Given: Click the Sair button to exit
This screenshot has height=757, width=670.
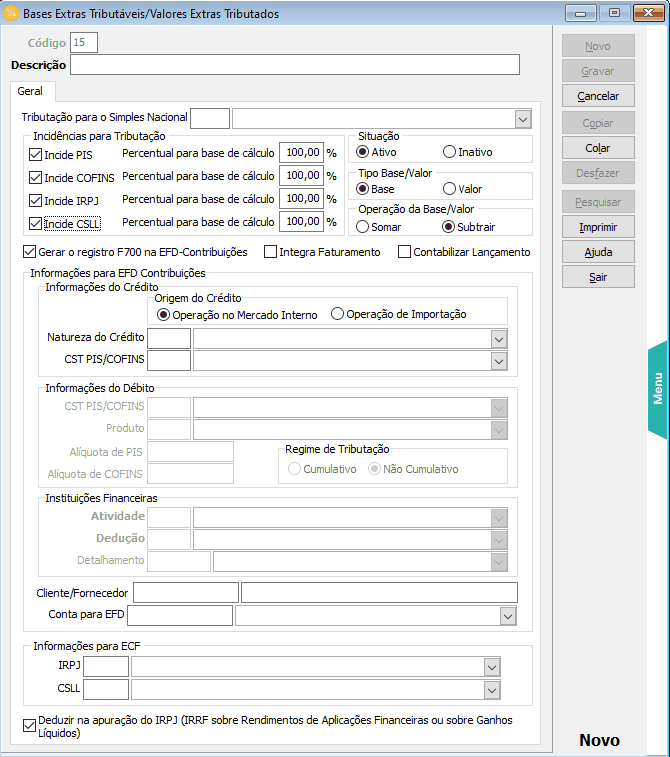Looking at the screenshot, I should (598, 277).
